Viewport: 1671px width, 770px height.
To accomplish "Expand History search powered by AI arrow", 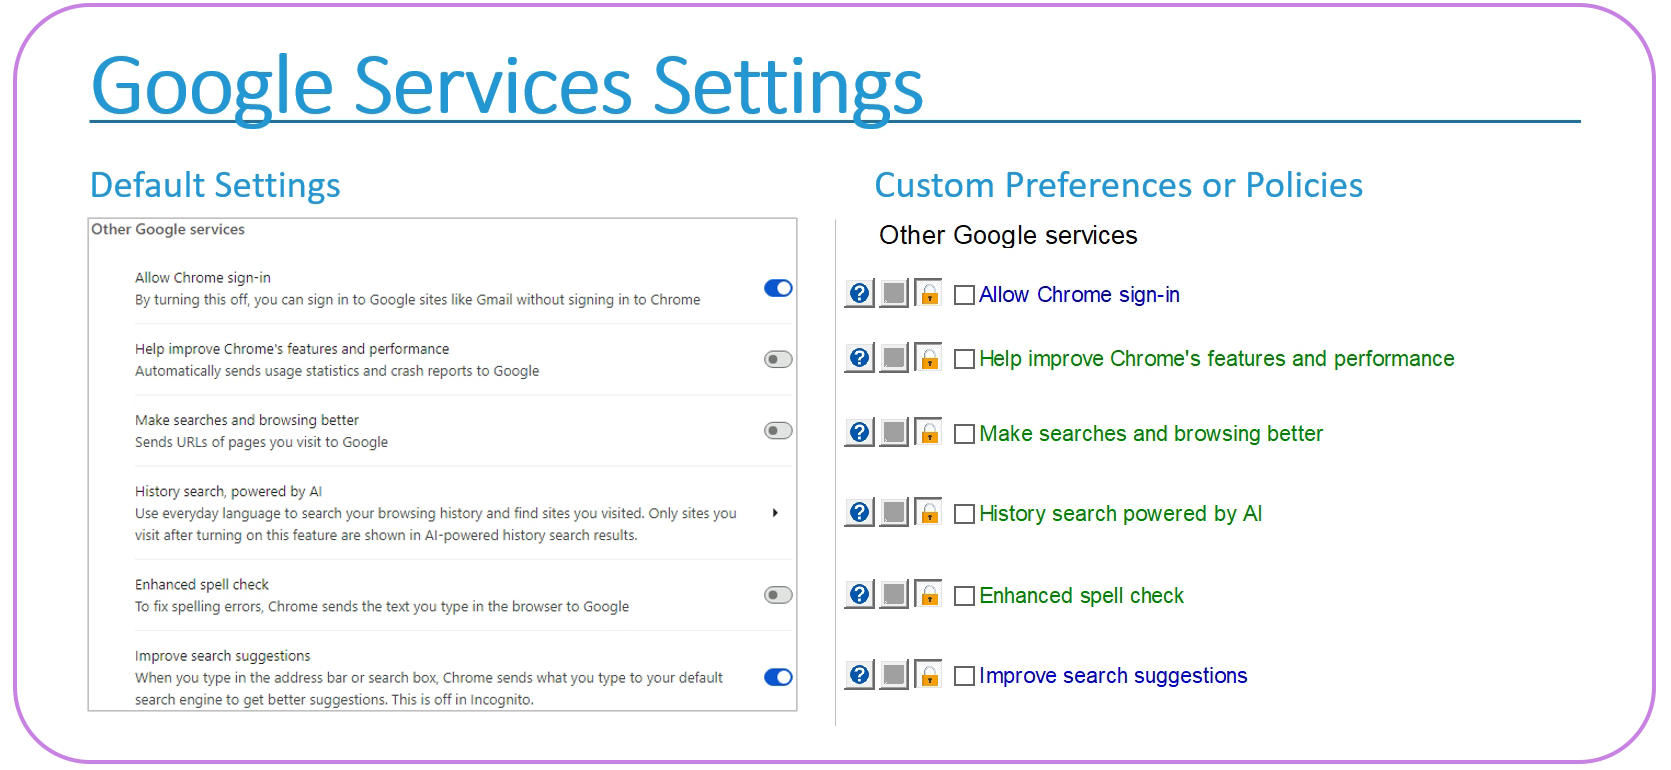I will click(x=775, y=513).
